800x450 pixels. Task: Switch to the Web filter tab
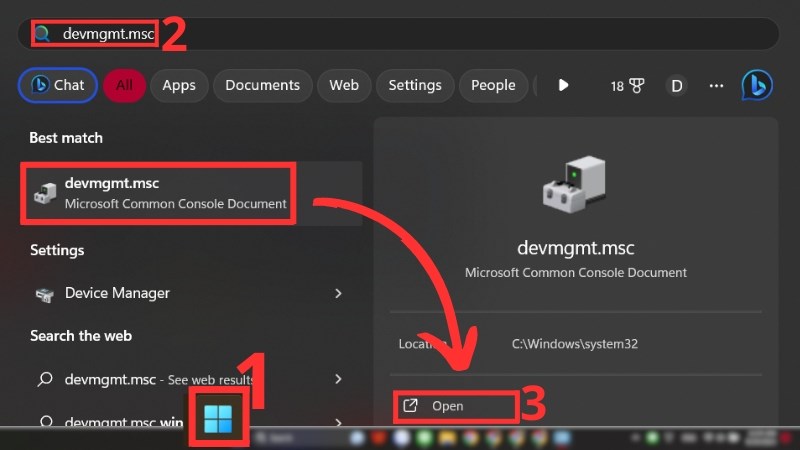point(344,85)
